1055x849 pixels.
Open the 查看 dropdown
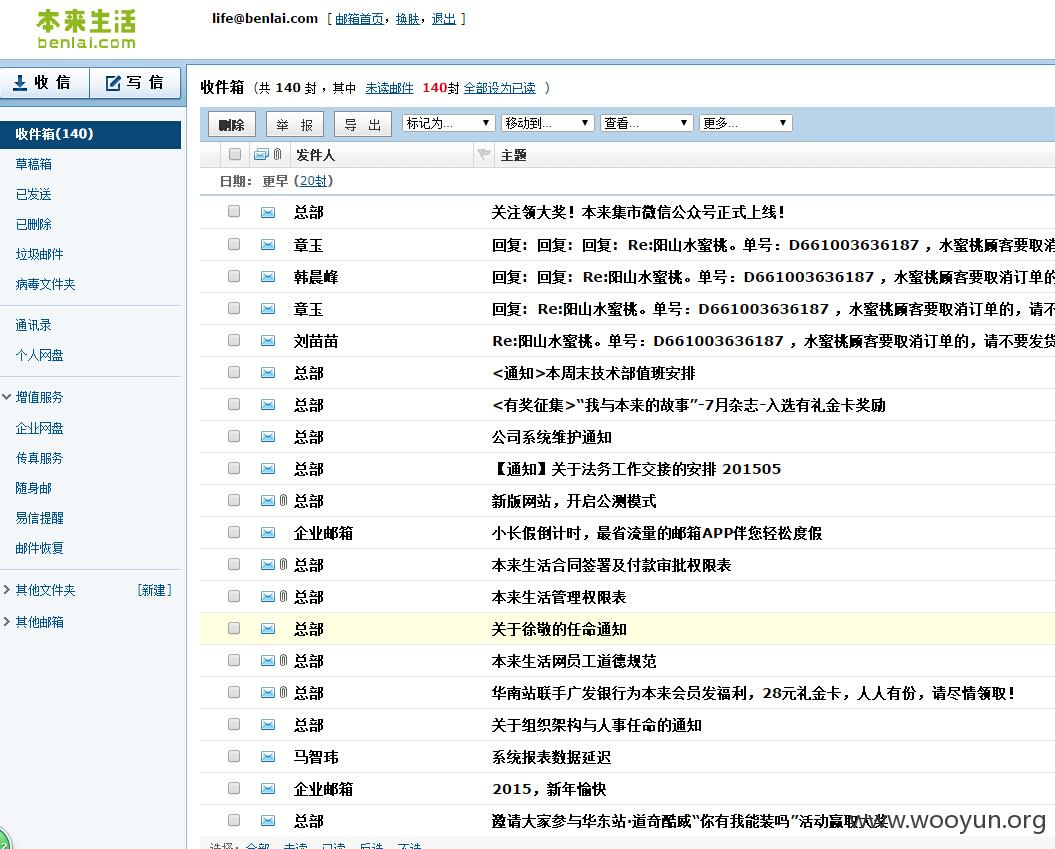point(646,123)
